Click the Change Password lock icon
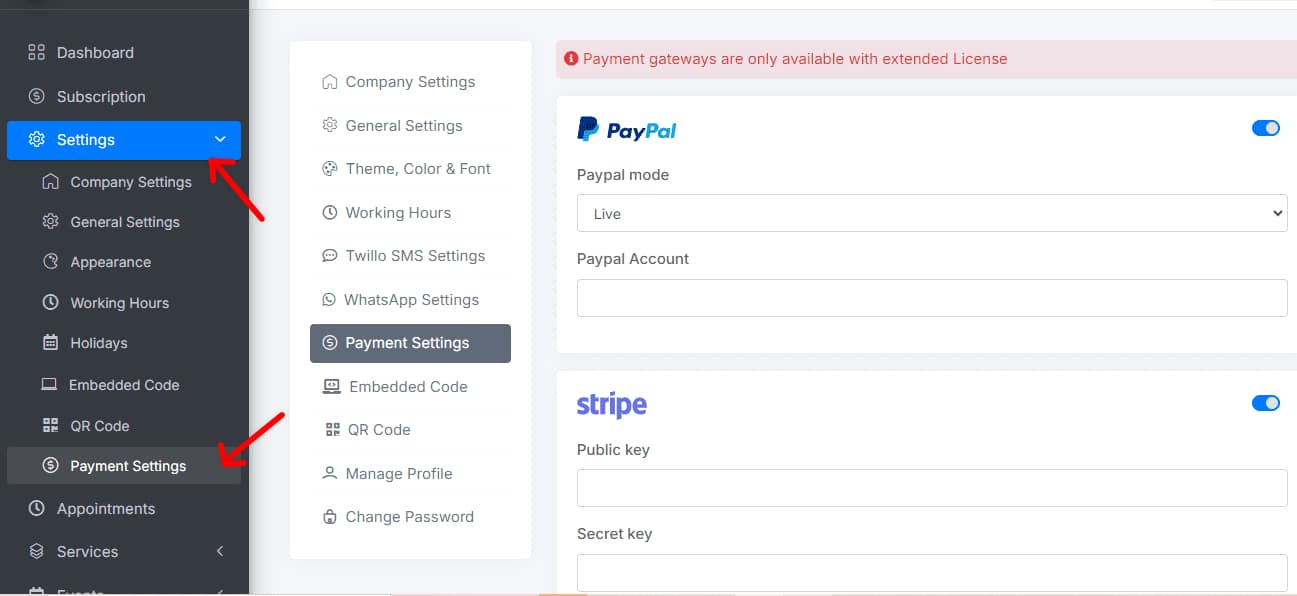 329,517
